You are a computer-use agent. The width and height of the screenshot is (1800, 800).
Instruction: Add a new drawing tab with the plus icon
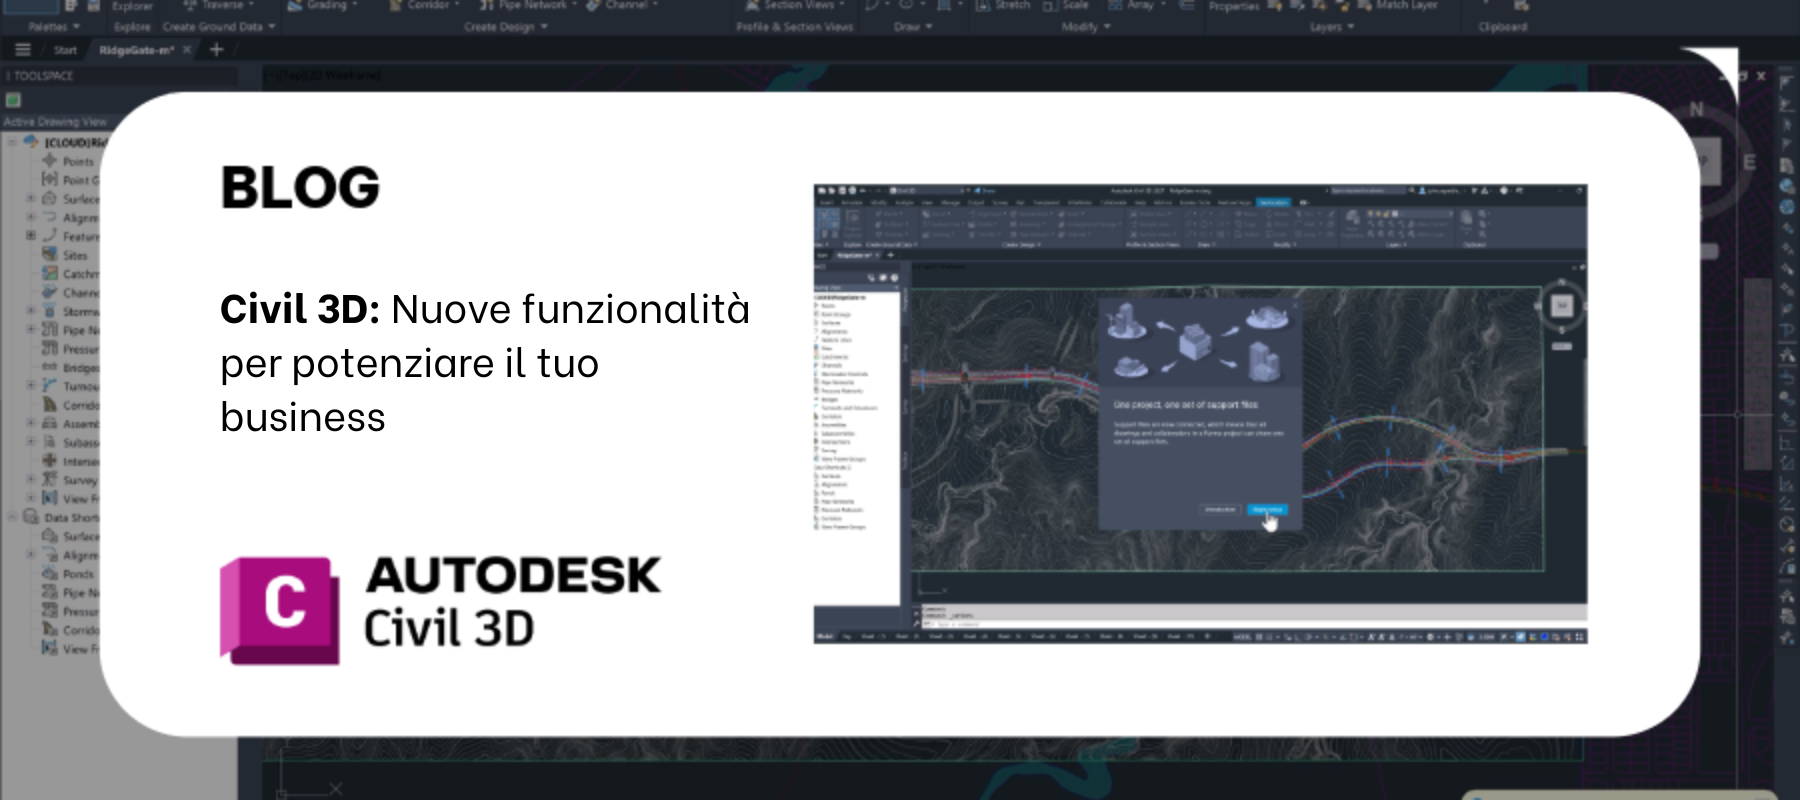tap(216, 49)
